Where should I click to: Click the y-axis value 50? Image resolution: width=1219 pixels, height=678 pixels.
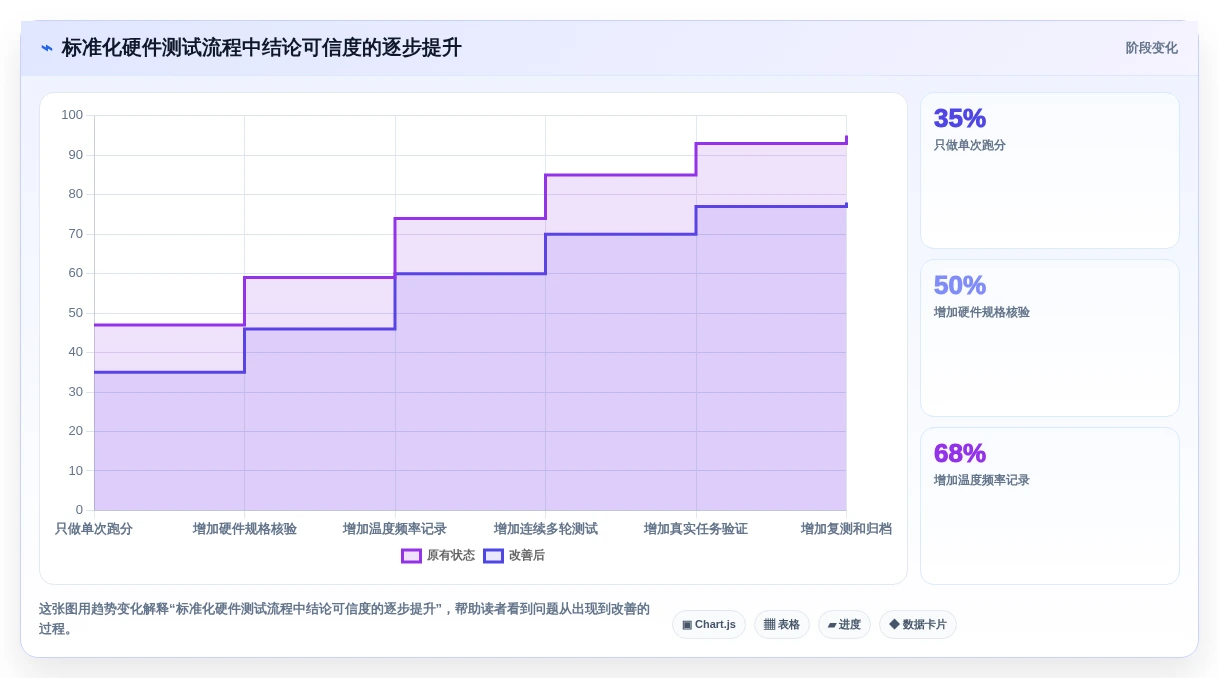click(76, 313)
